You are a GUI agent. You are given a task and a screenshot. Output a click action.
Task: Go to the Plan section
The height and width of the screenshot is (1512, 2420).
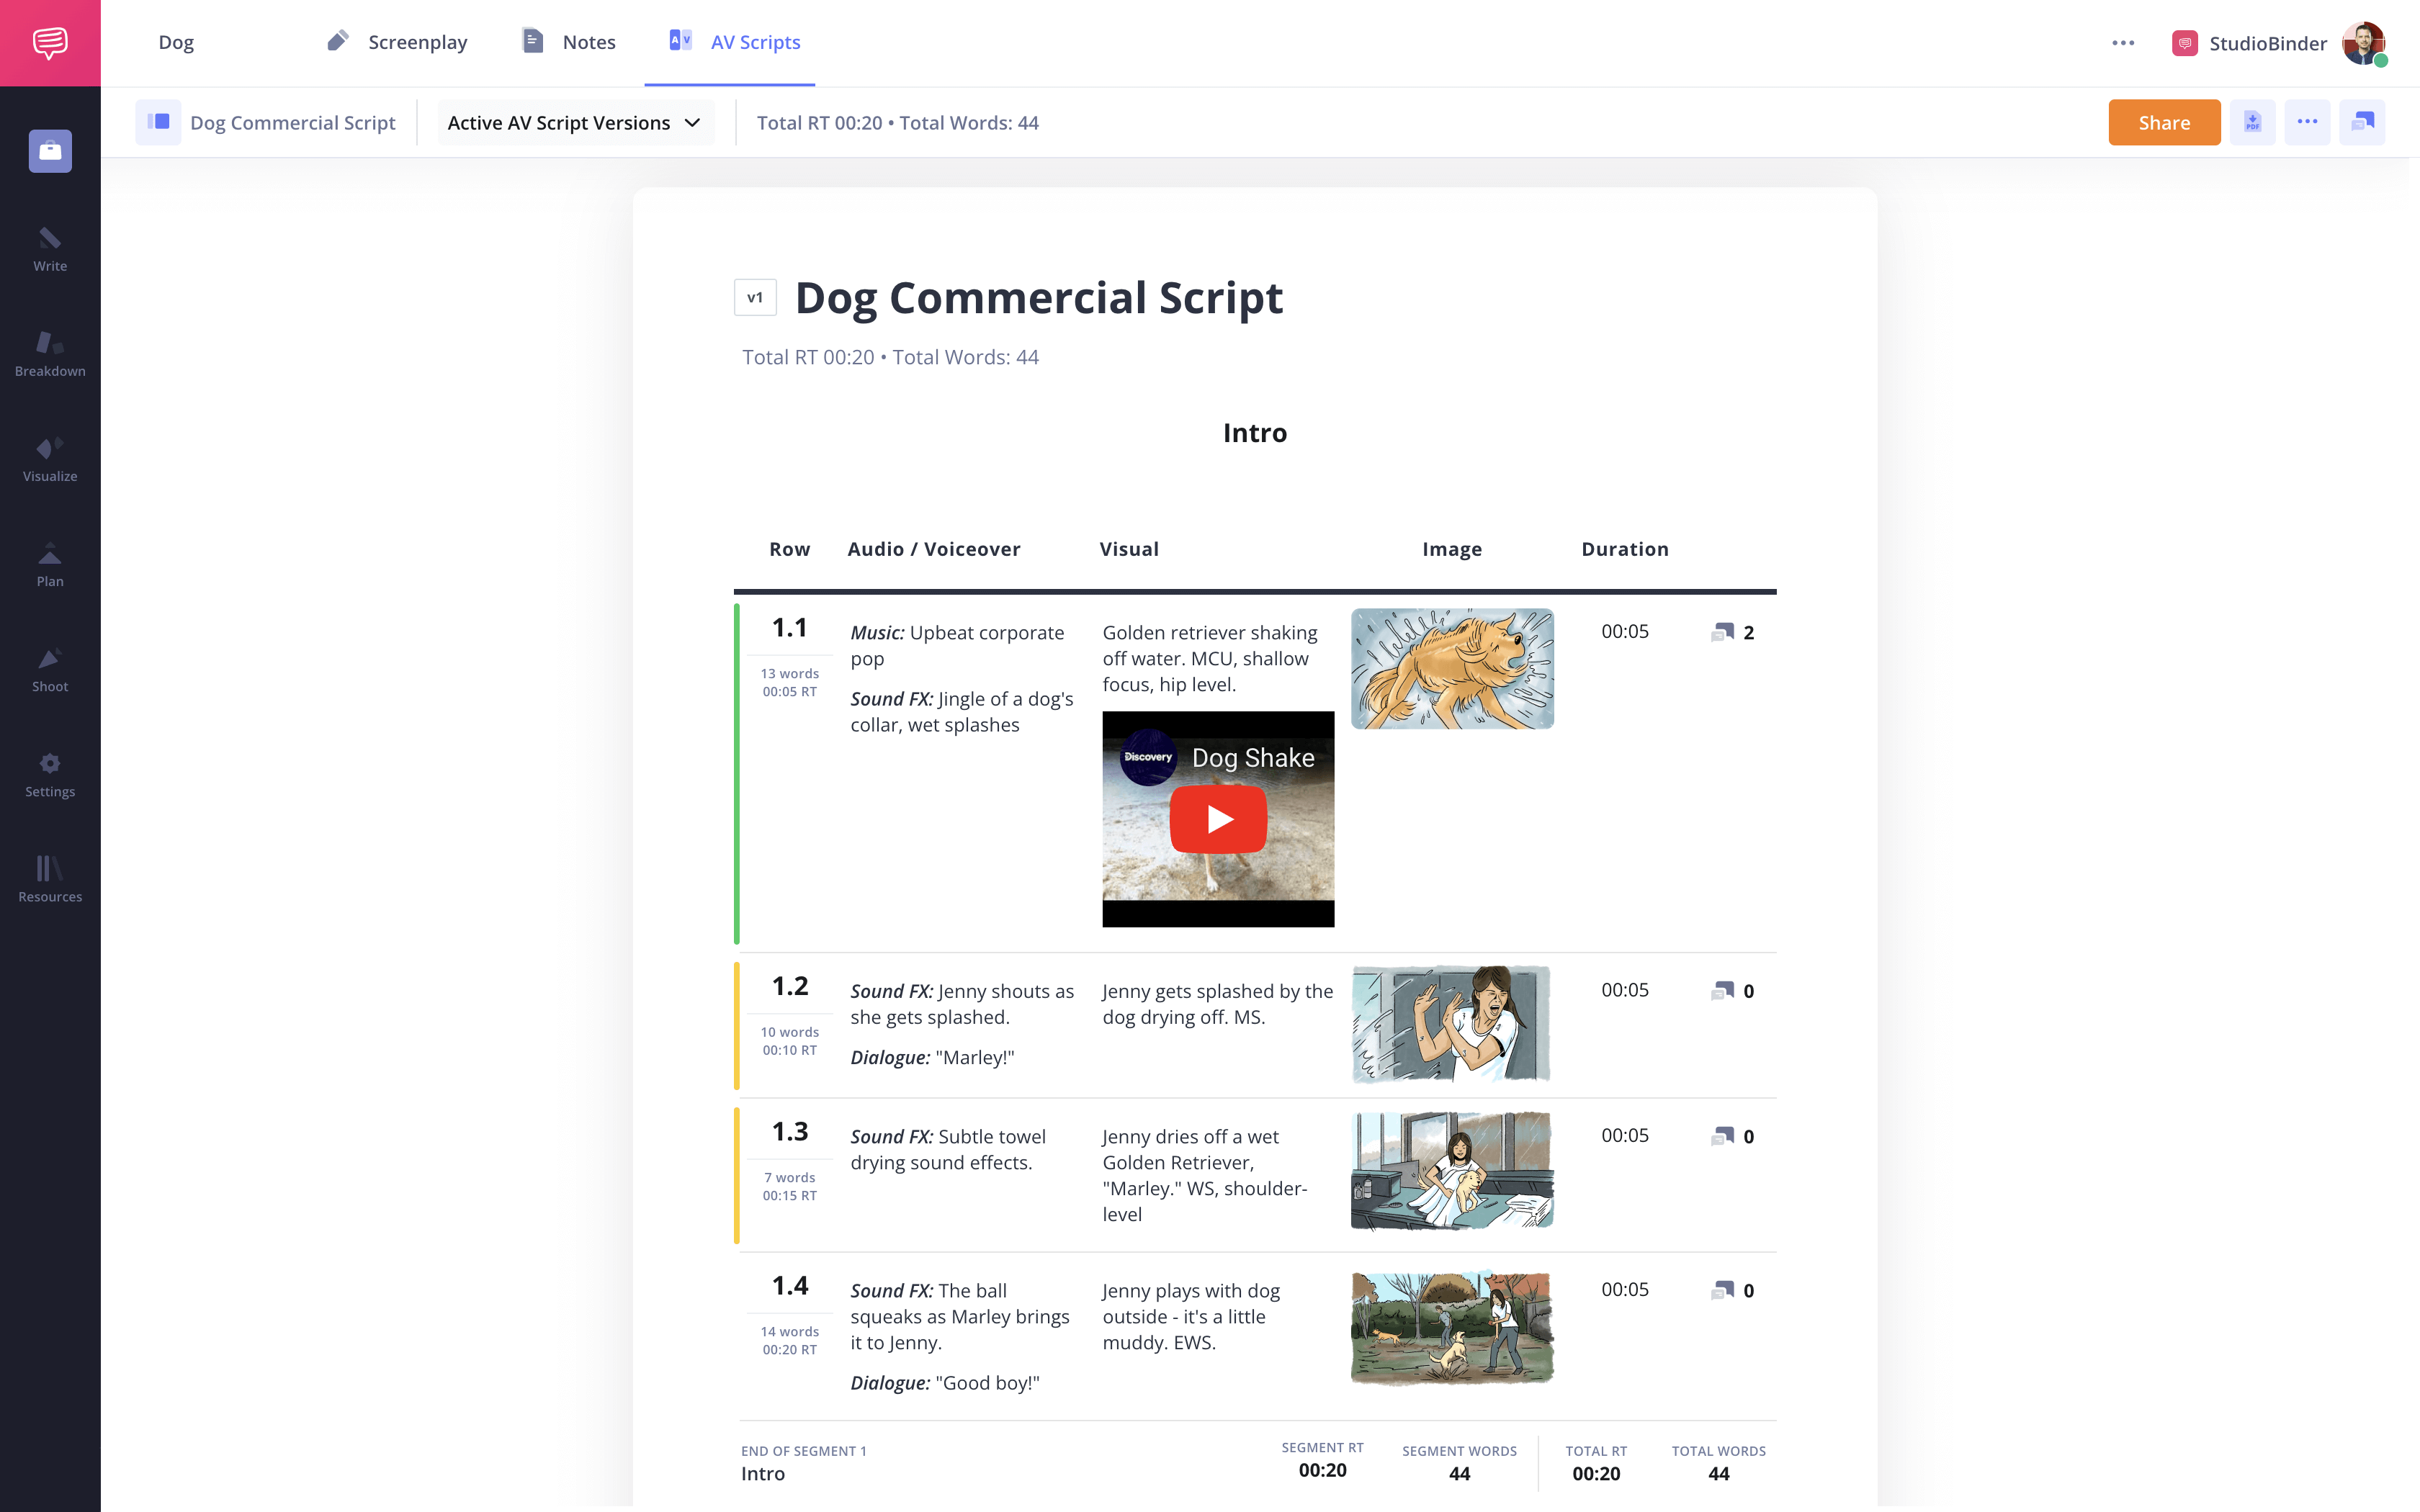(x=49, y=563)
